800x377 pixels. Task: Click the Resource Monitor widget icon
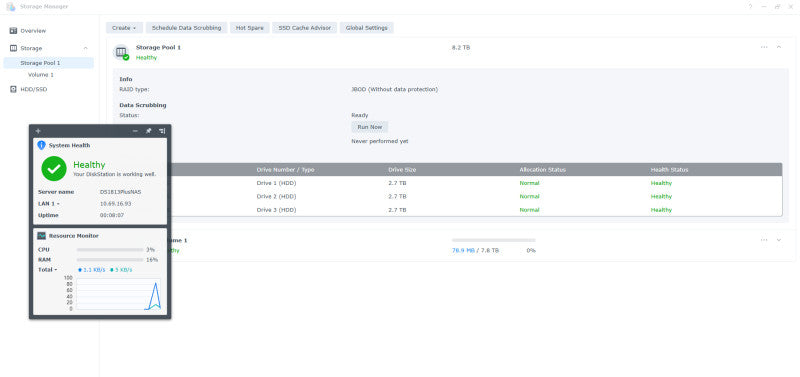coord(41,236)
